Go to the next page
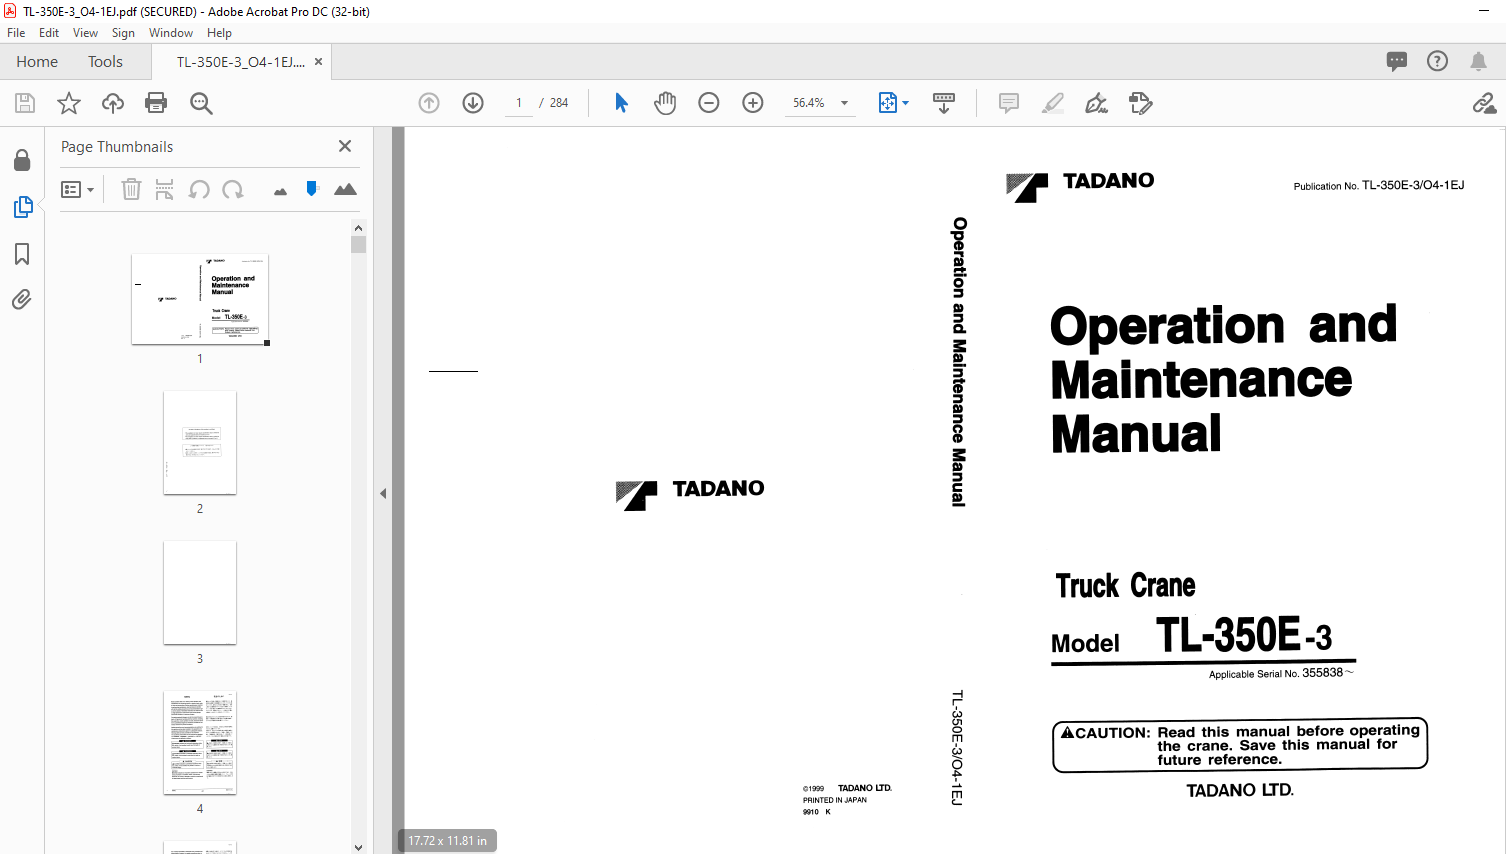 coord(473,103)
